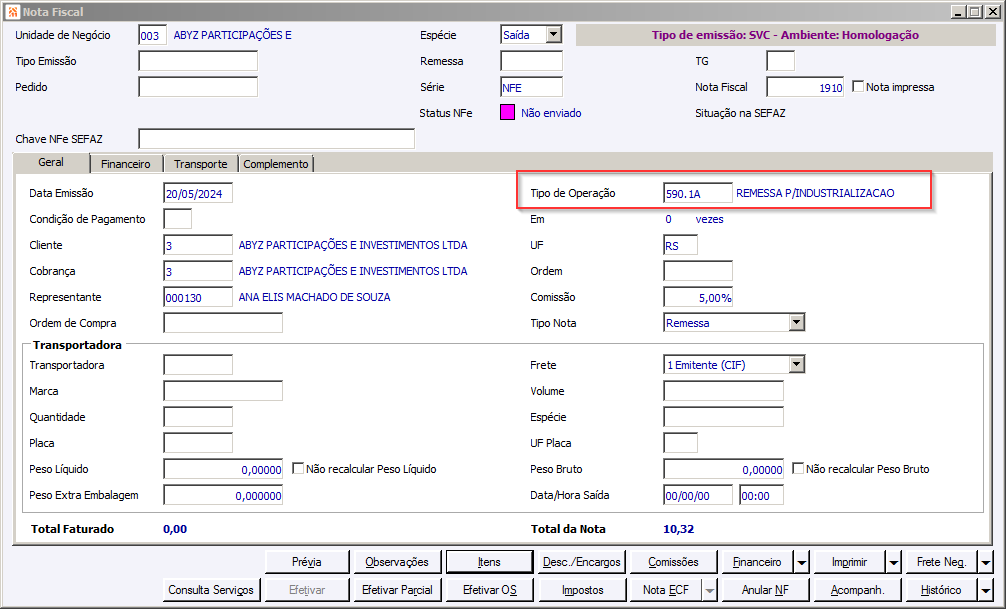The image size is (1006, 609).
Task: Open the Espécie Saída dropdown
Action: tap(554, 35)
